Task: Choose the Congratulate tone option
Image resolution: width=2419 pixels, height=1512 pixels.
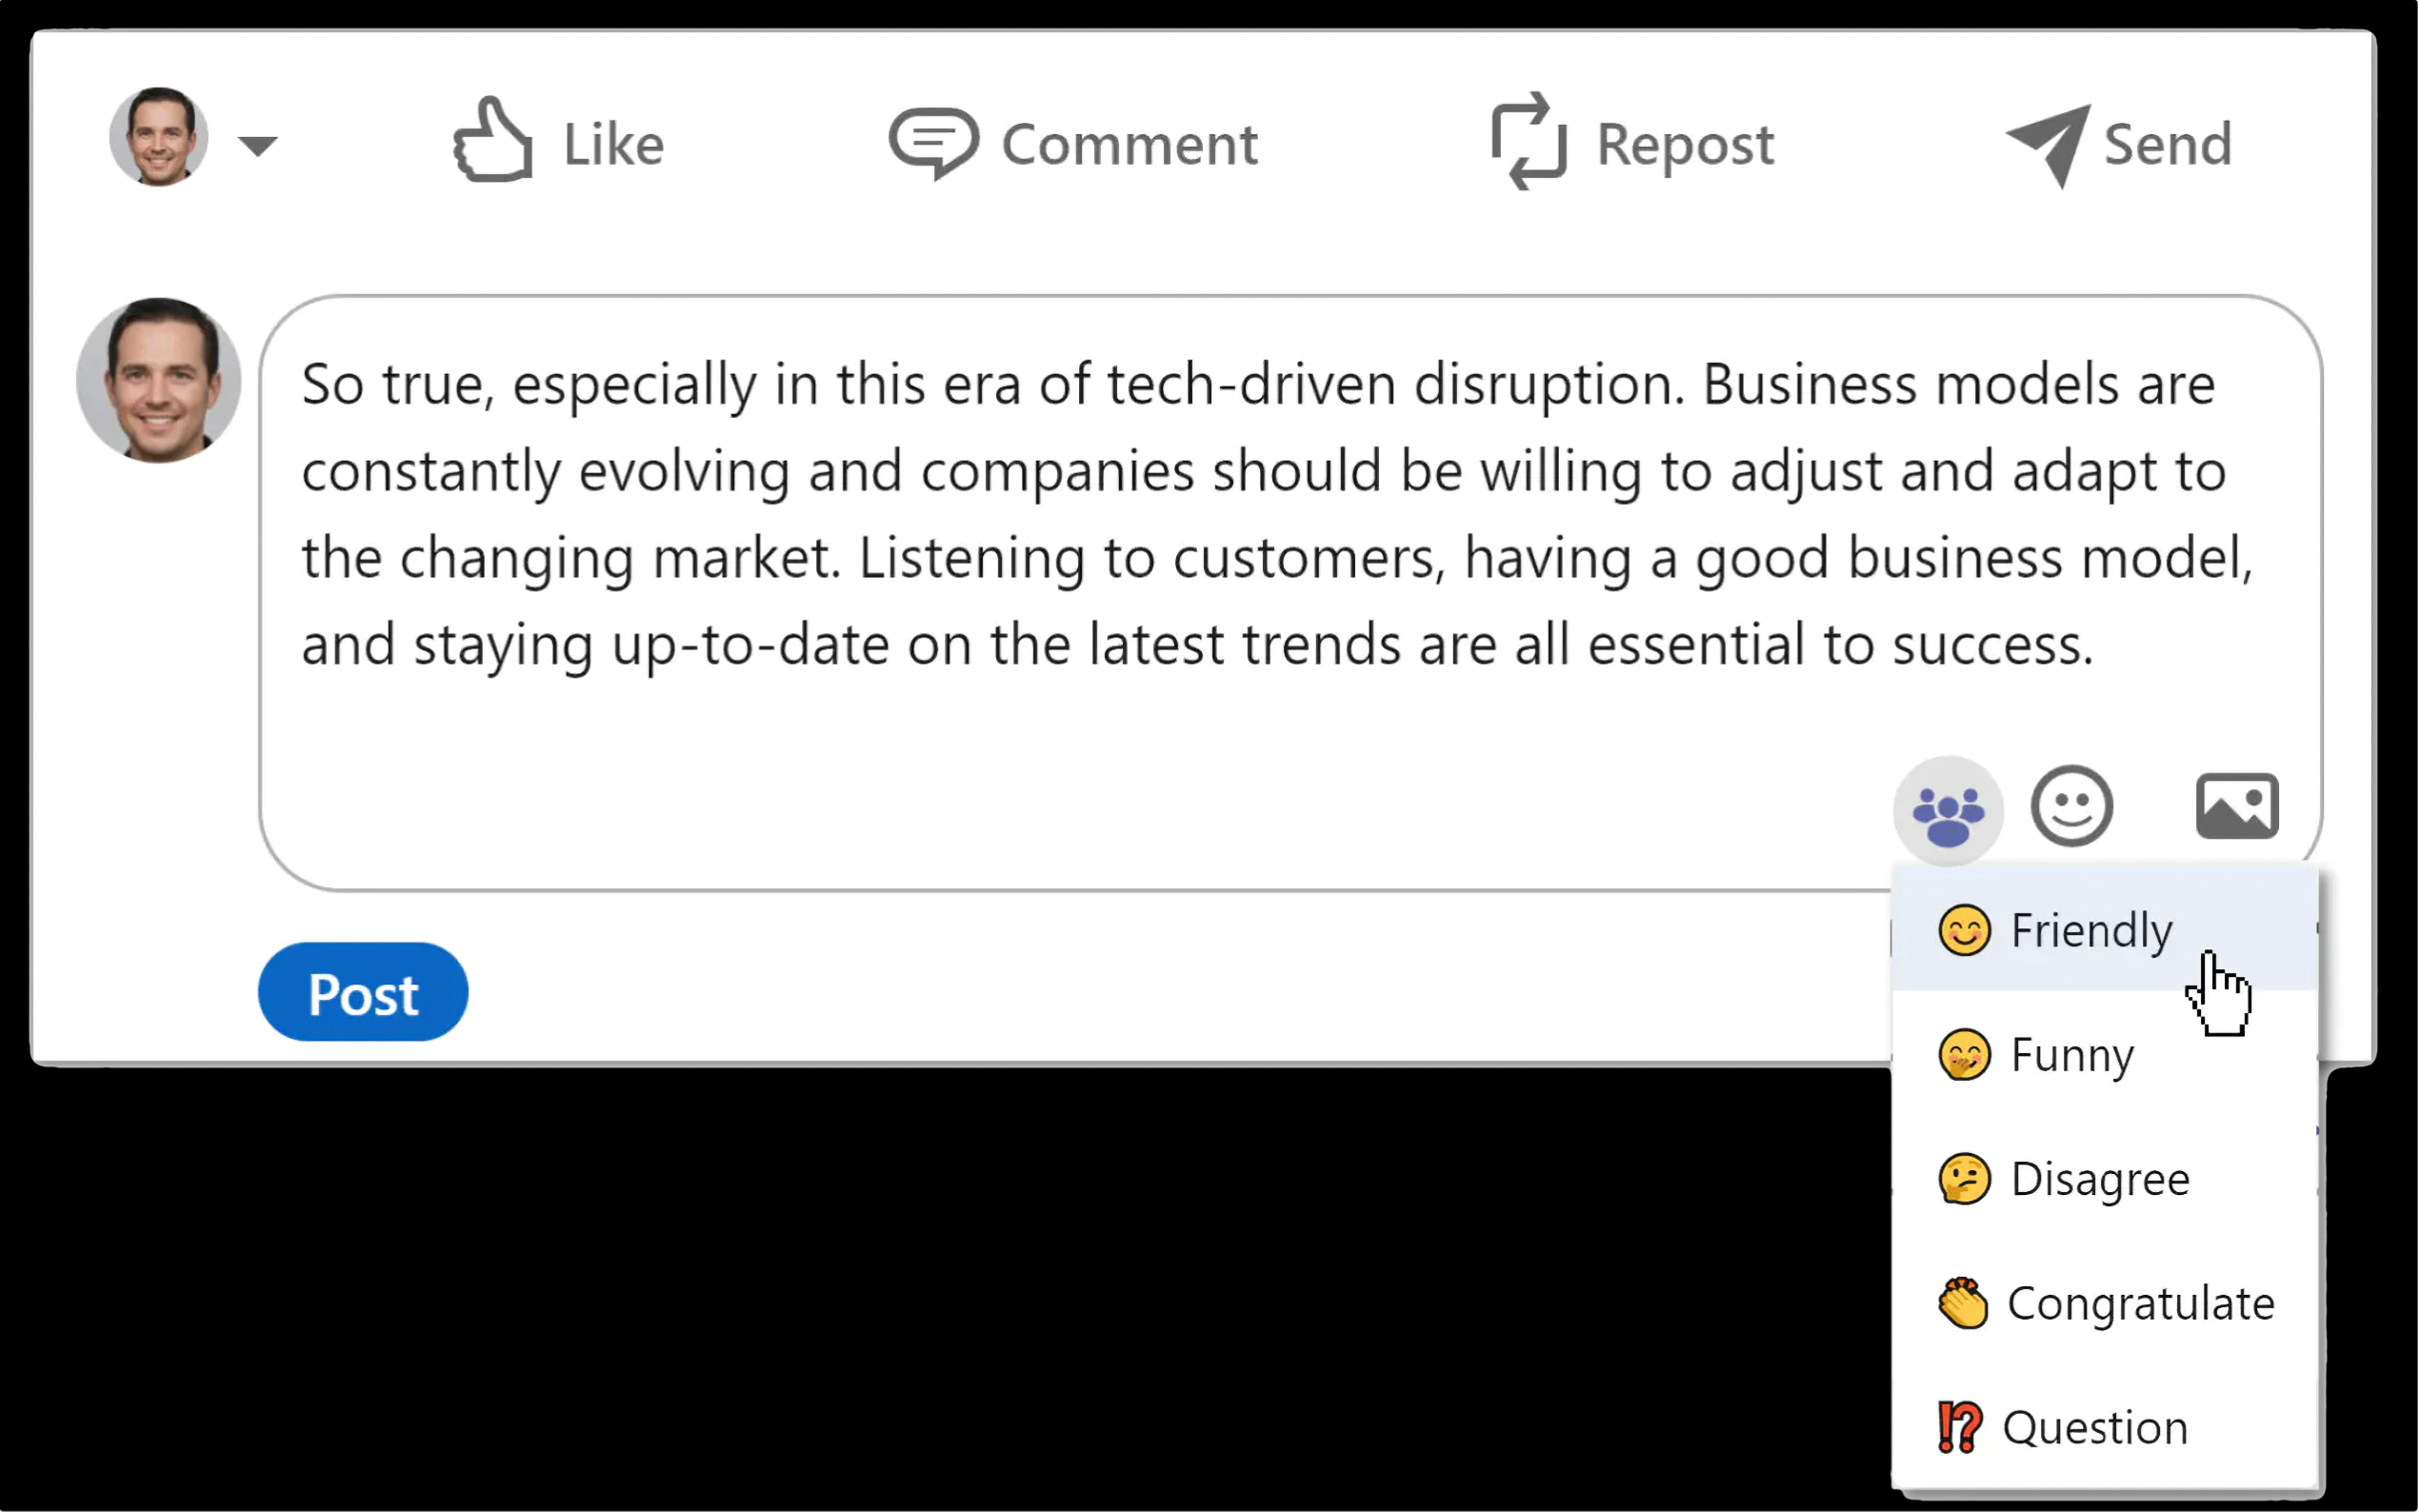Action: coord(2140,1303)
